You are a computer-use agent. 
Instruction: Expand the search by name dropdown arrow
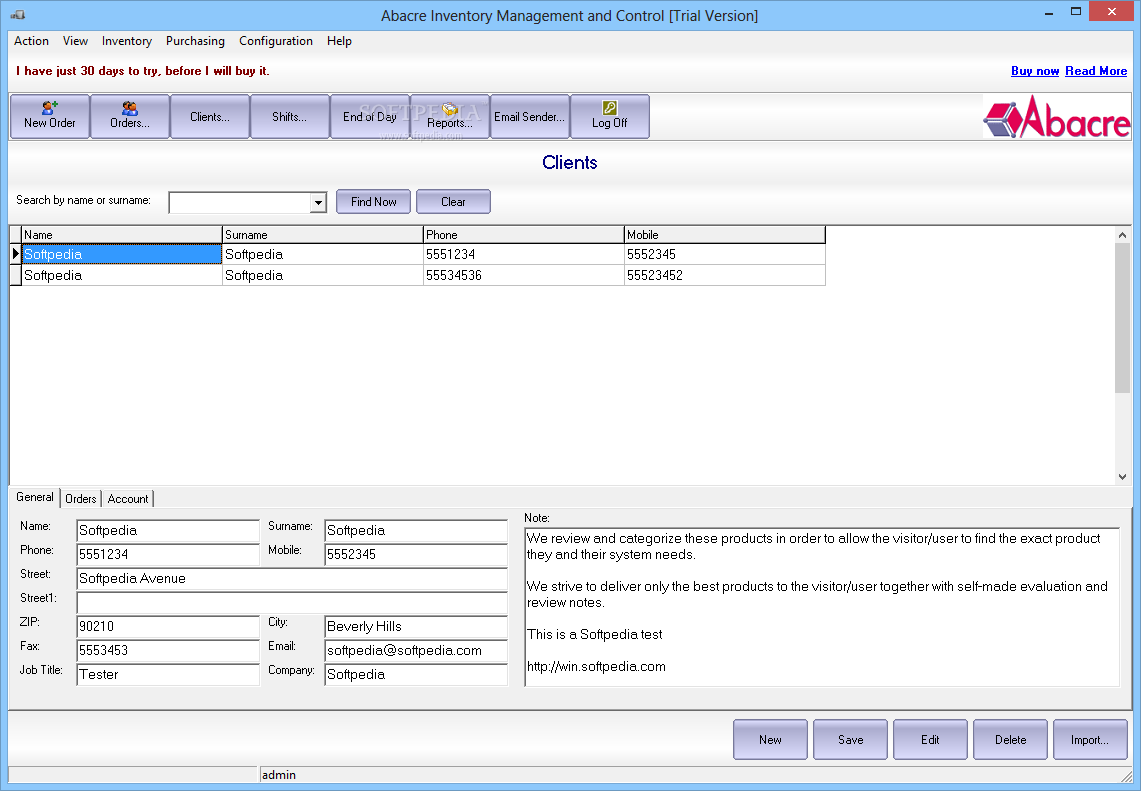click(318, 202)
